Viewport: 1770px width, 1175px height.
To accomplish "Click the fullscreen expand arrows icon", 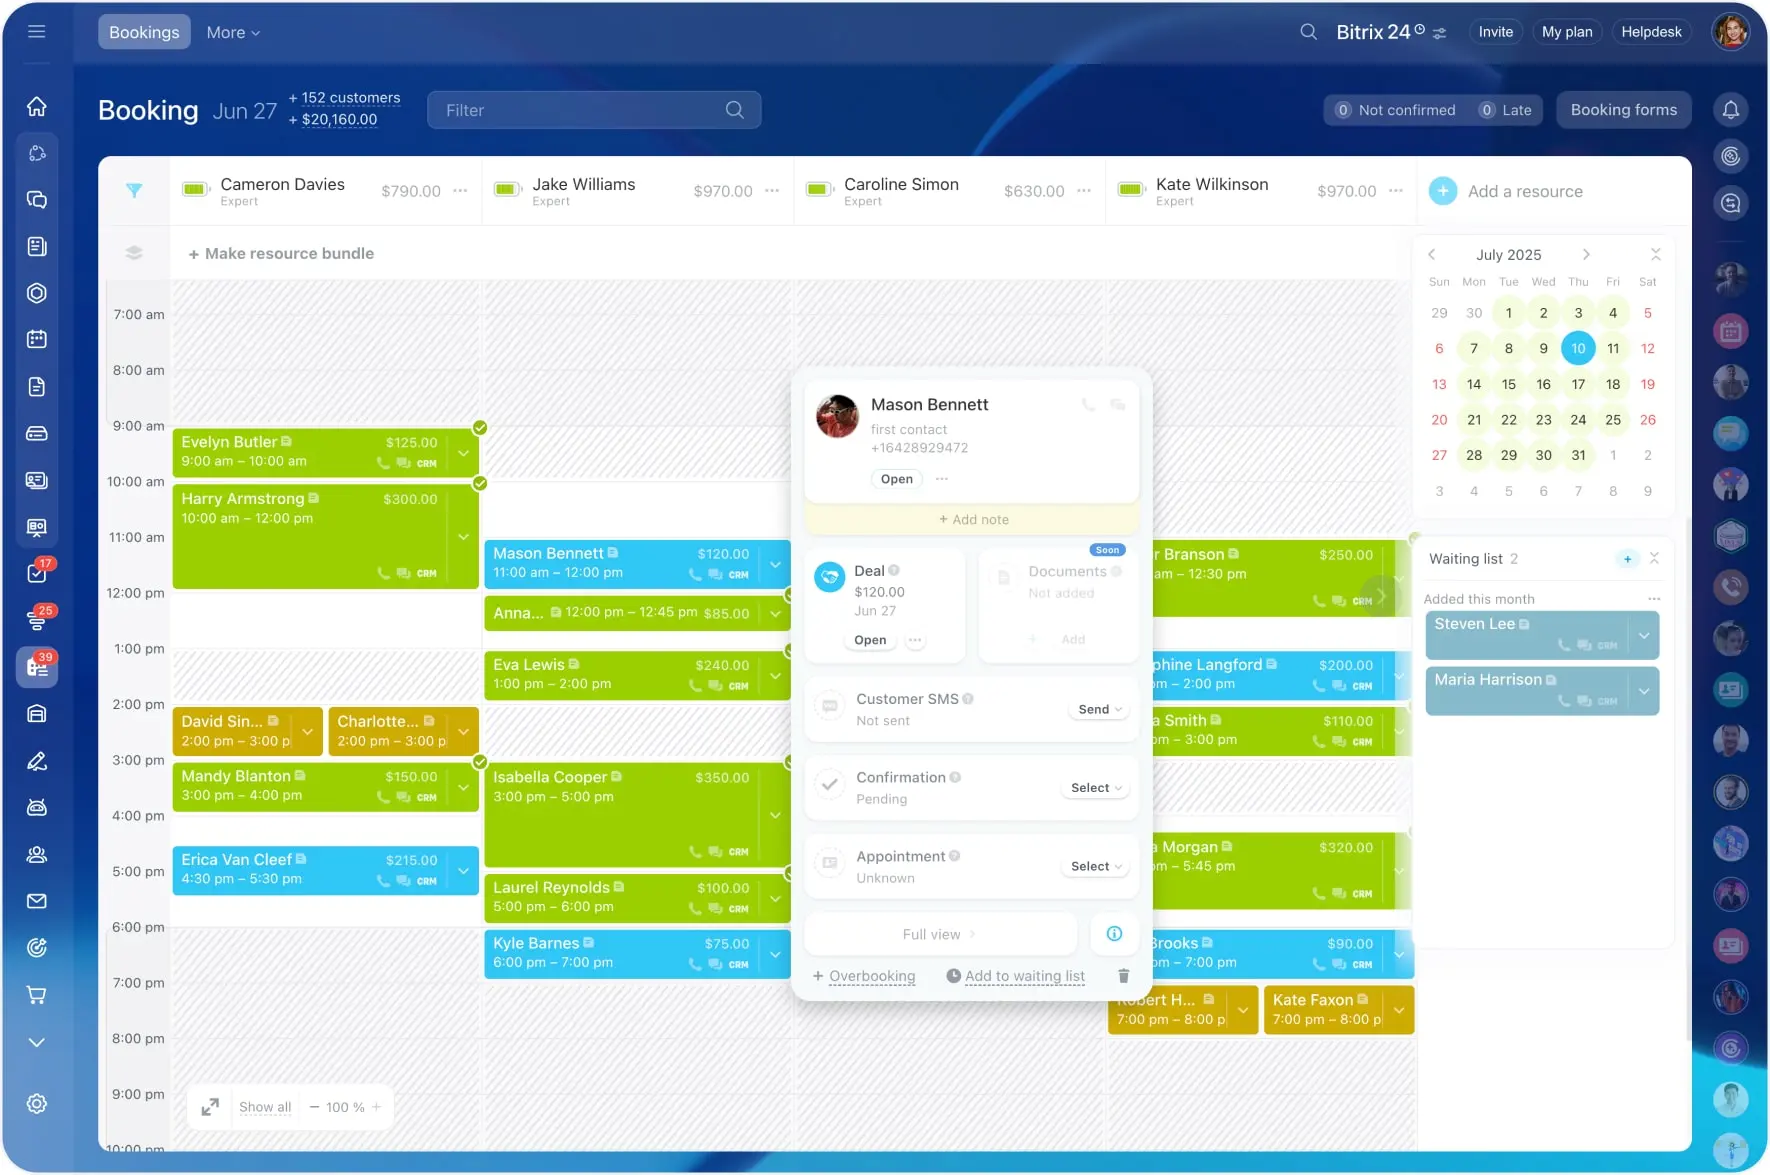I will pyautogui.click(x=210, y=1107).
